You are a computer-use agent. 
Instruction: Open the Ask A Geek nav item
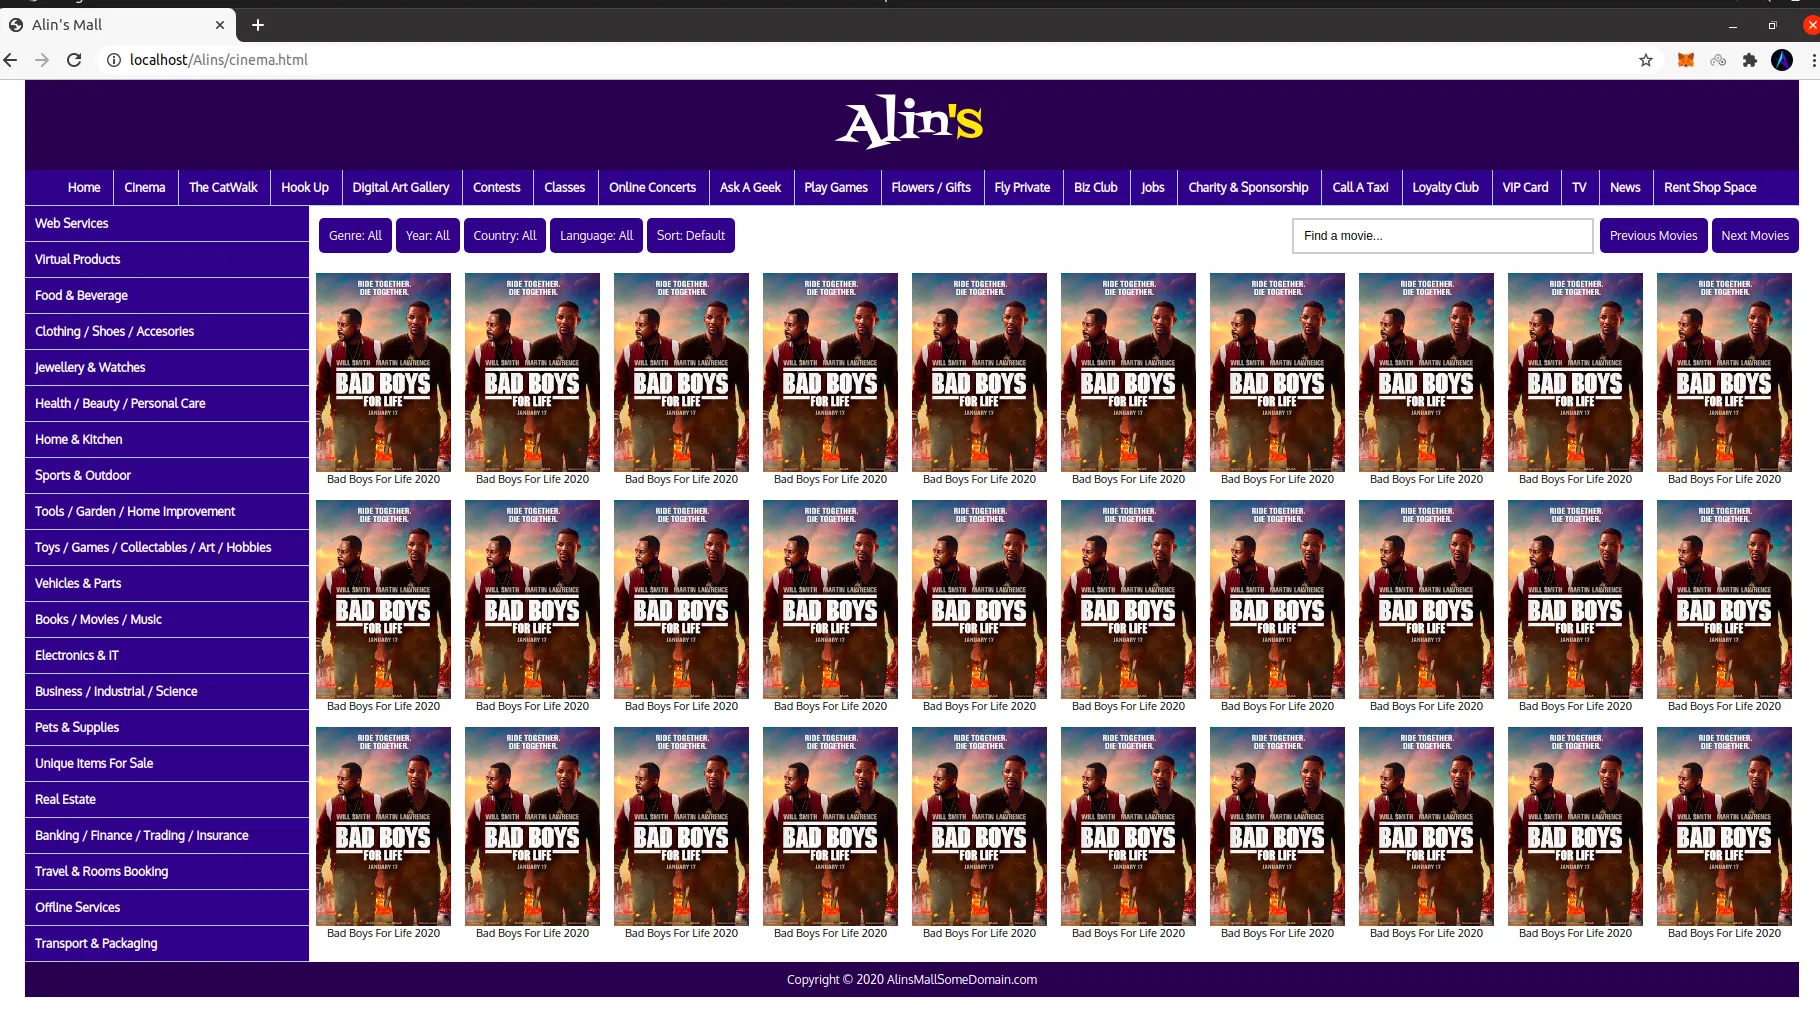(751, 187)
